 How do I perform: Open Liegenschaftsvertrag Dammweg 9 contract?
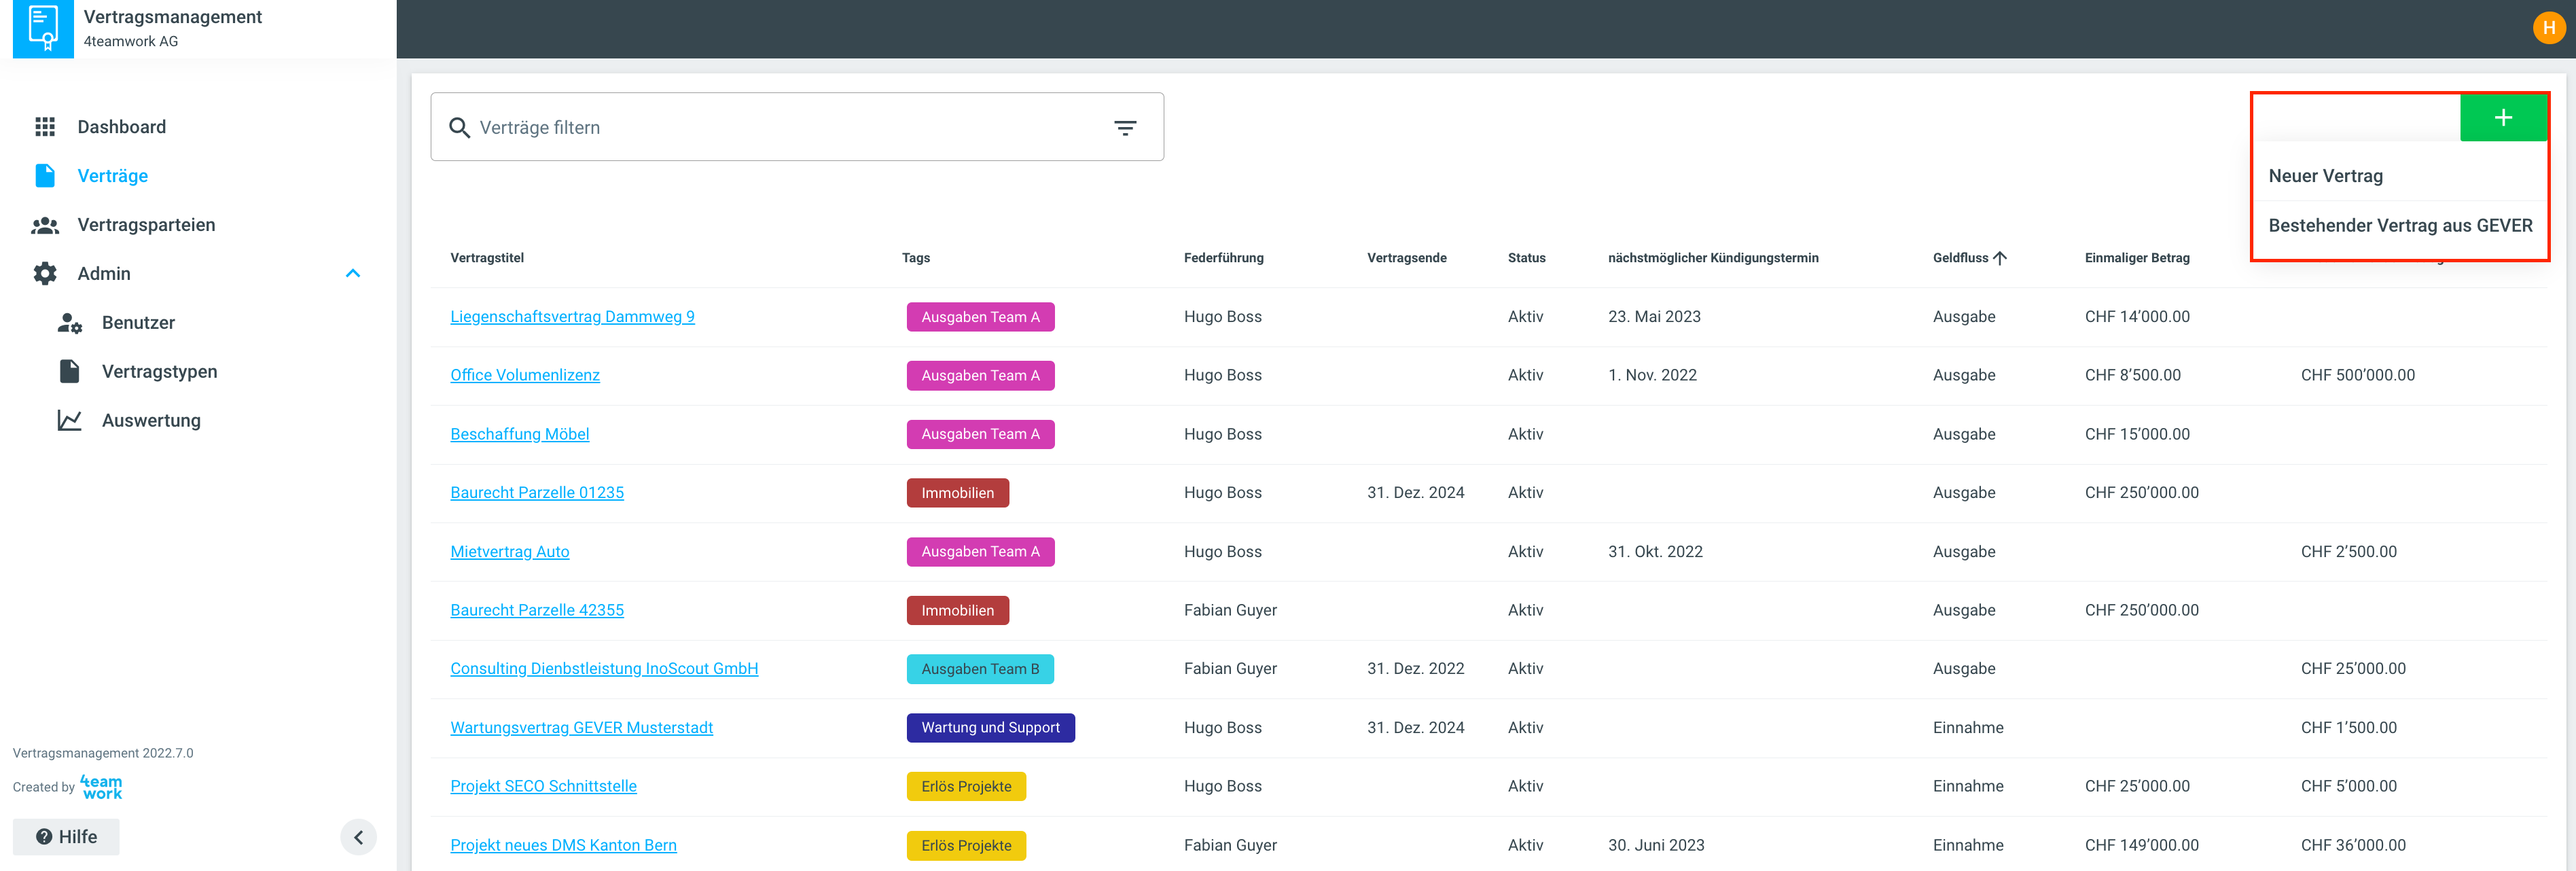[572, 317]
